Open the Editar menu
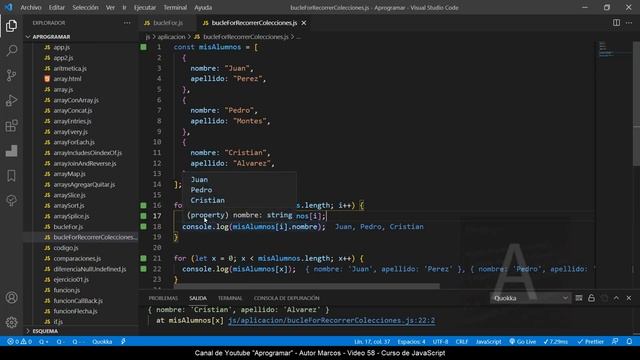640x360 pixels. [56, 7]
